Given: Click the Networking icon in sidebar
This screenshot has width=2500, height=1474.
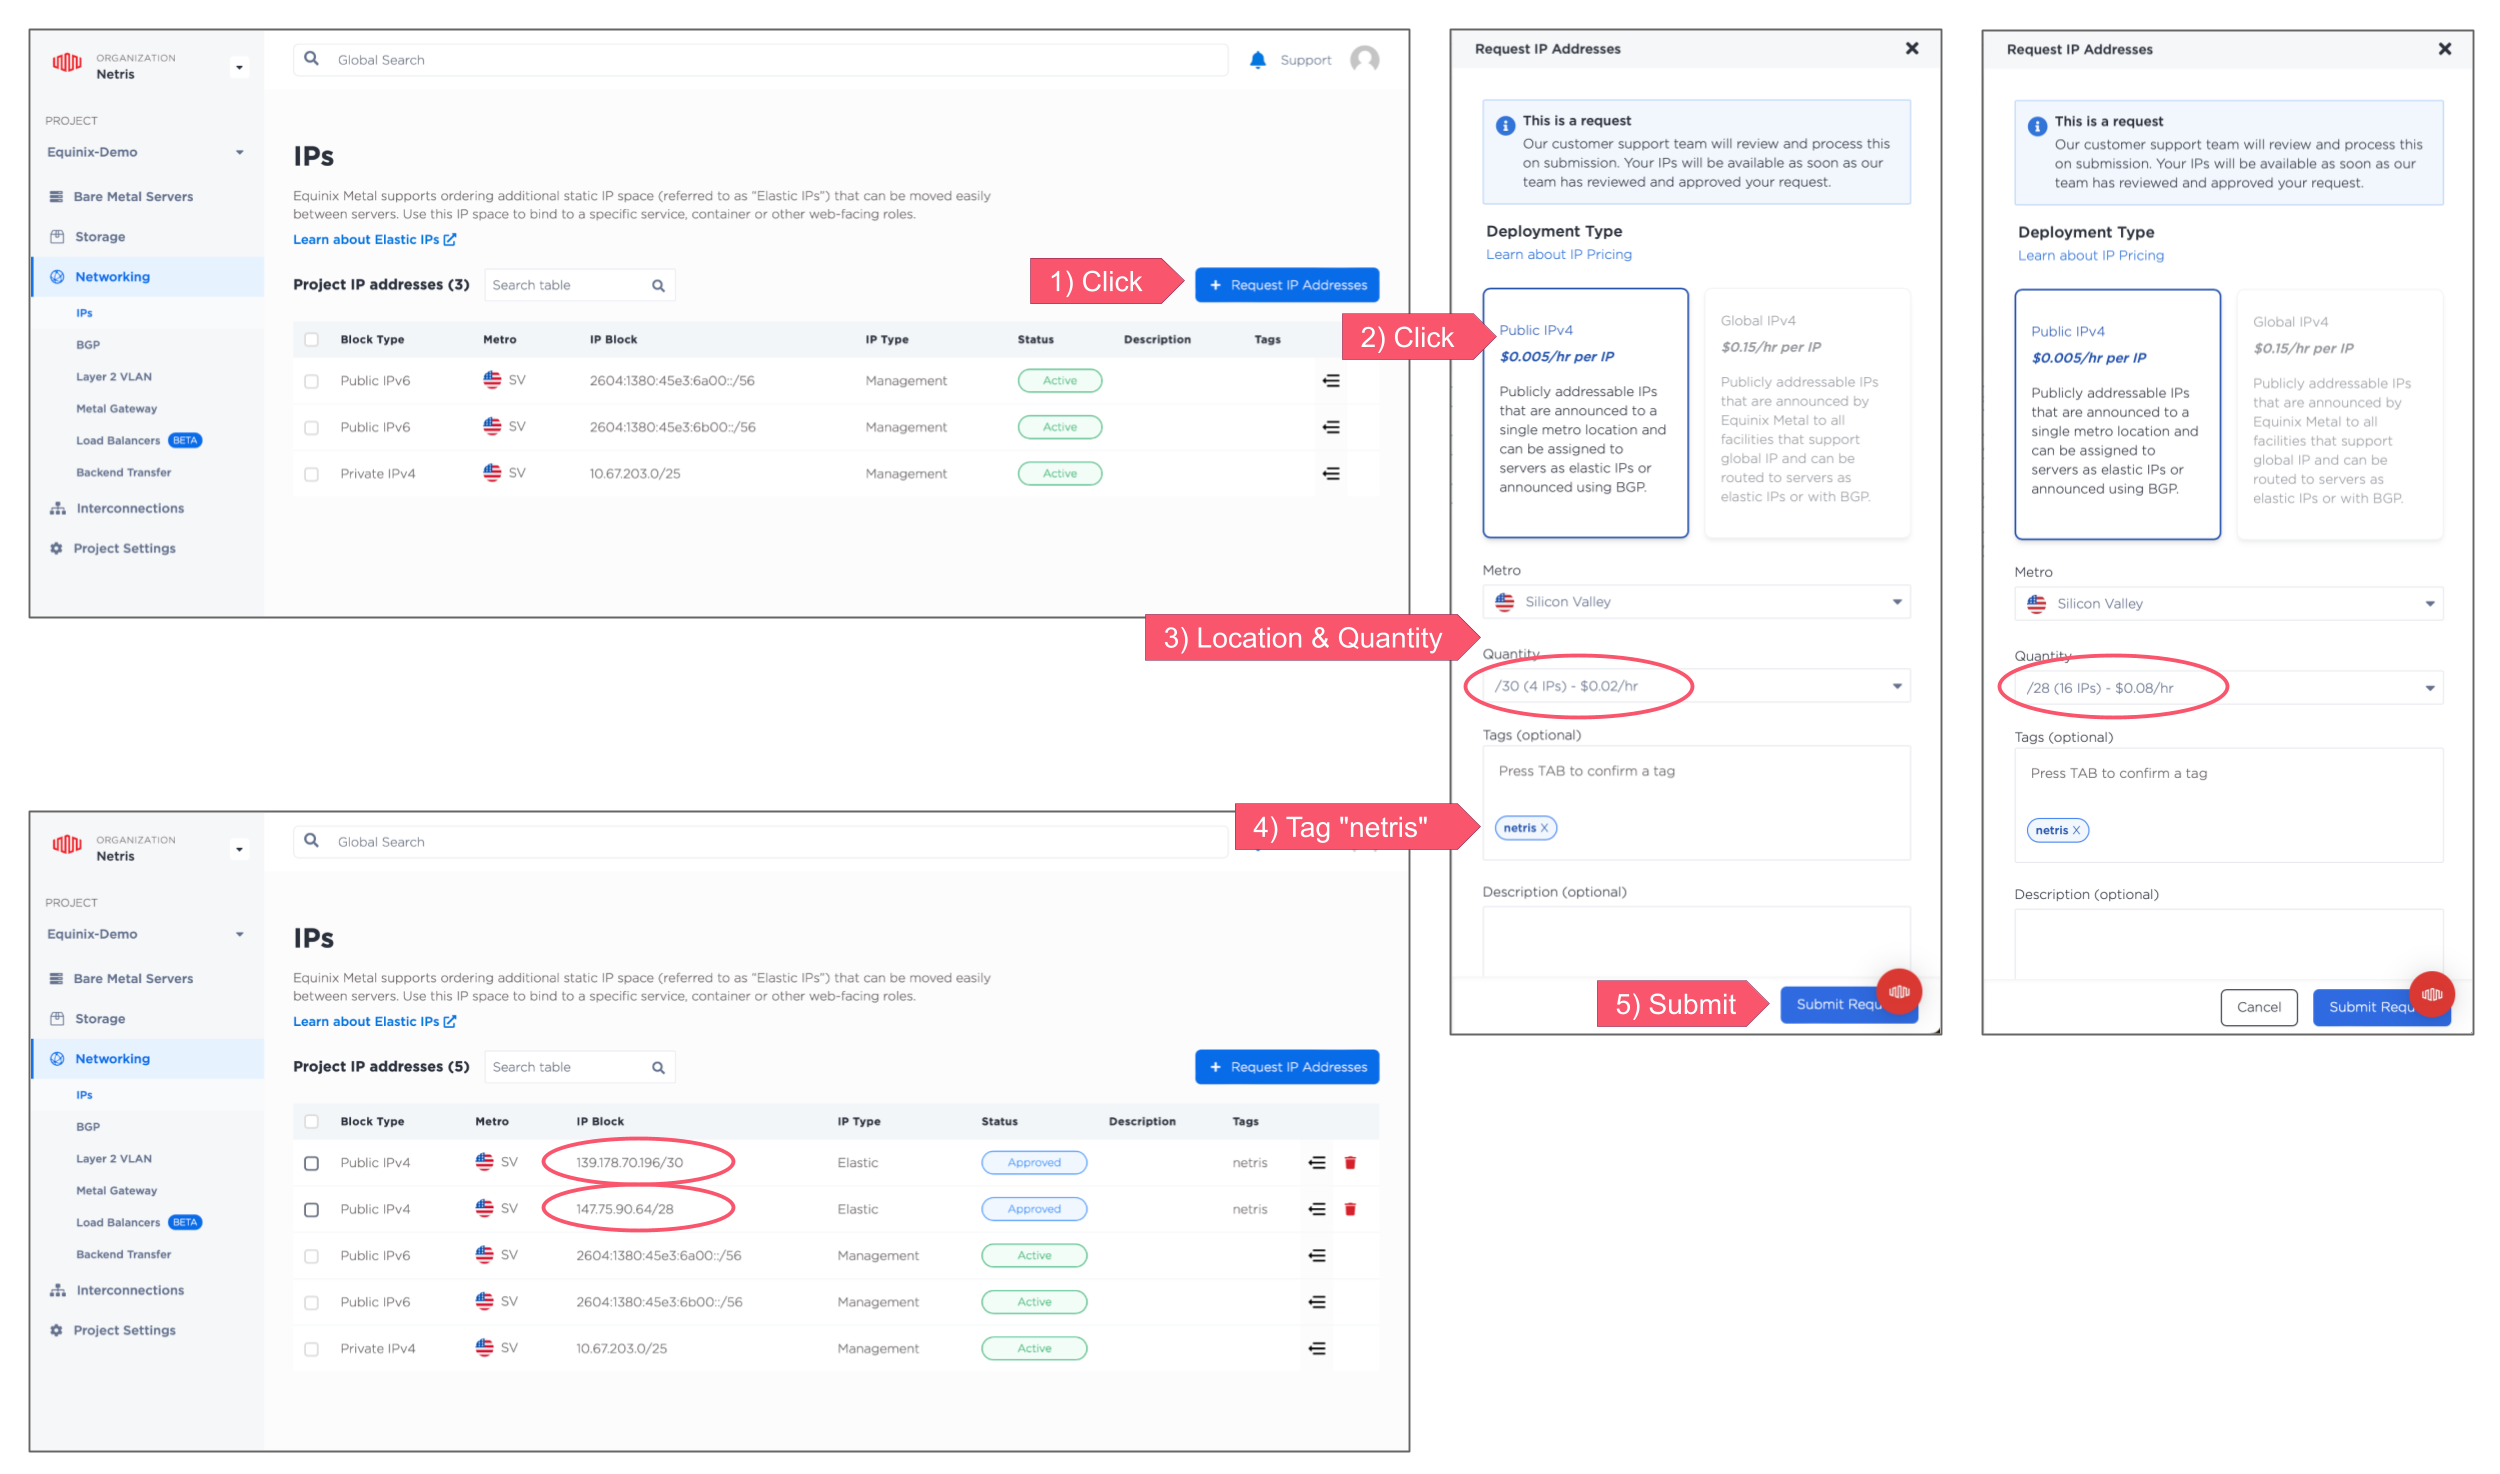Looking at the screenshot, I should 53,275.
